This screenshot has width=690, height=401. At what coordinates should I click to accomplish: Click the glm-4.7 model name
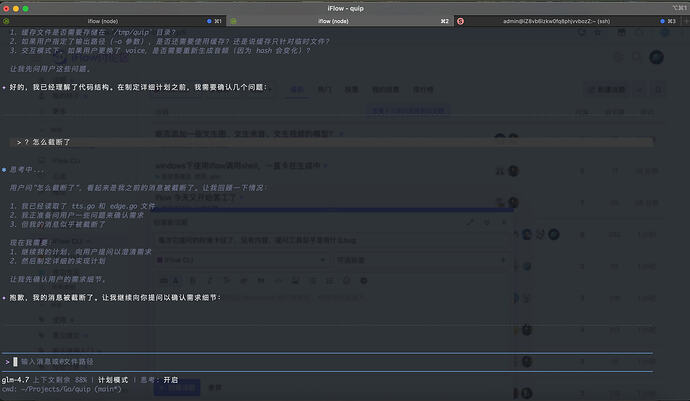[17, 380]
